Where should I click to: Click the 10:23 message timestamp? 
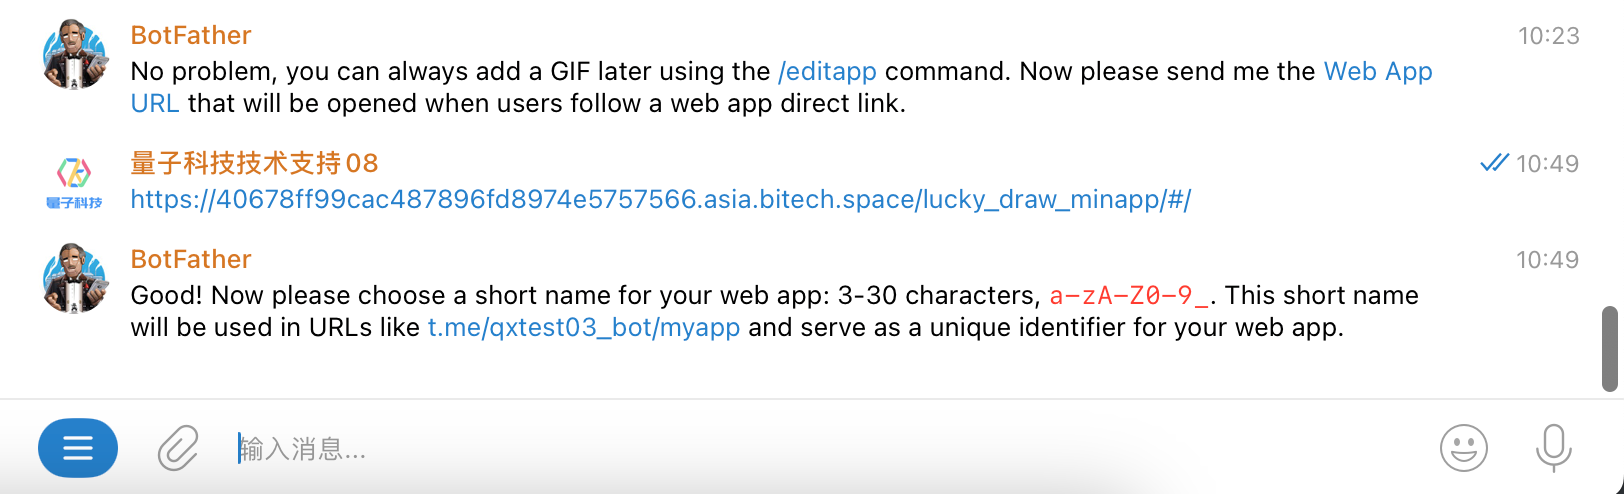1548,36
